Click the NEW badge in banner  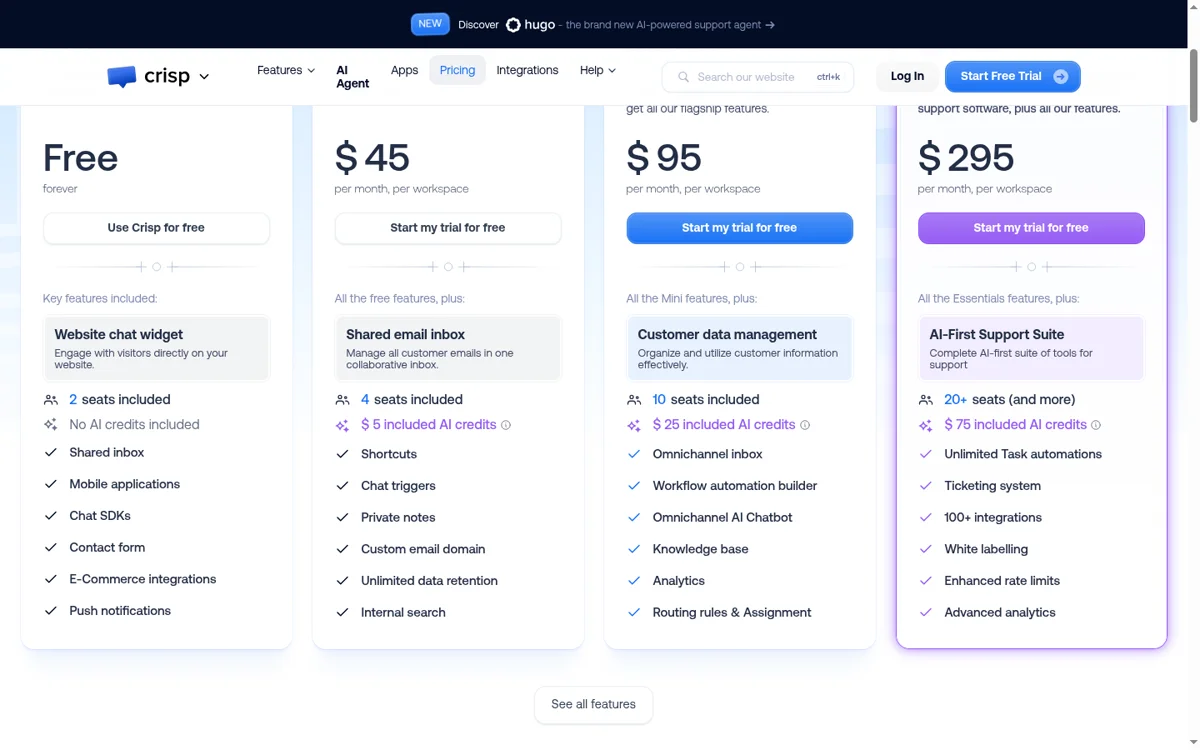(430, 24)
